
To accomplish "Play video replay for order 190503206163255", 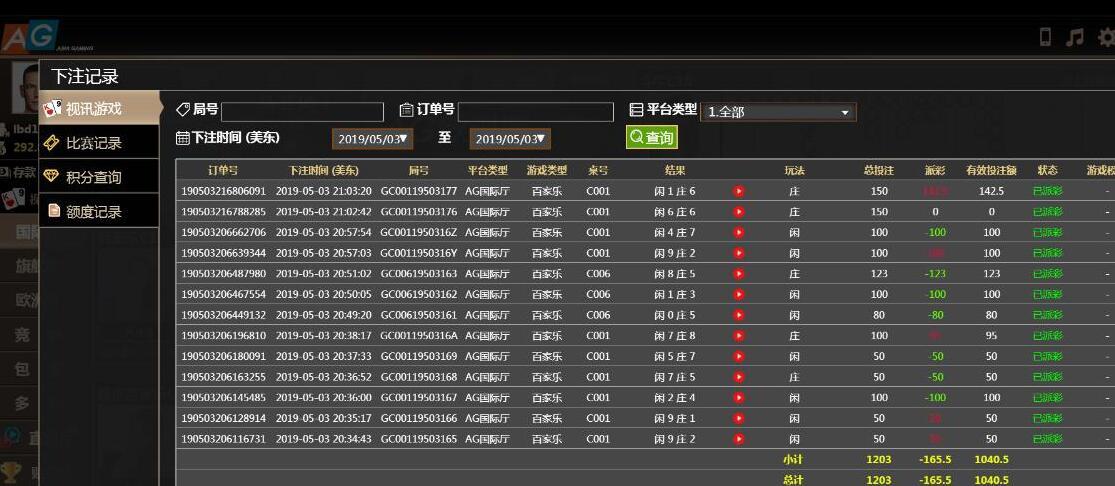I will click(739, 377).
